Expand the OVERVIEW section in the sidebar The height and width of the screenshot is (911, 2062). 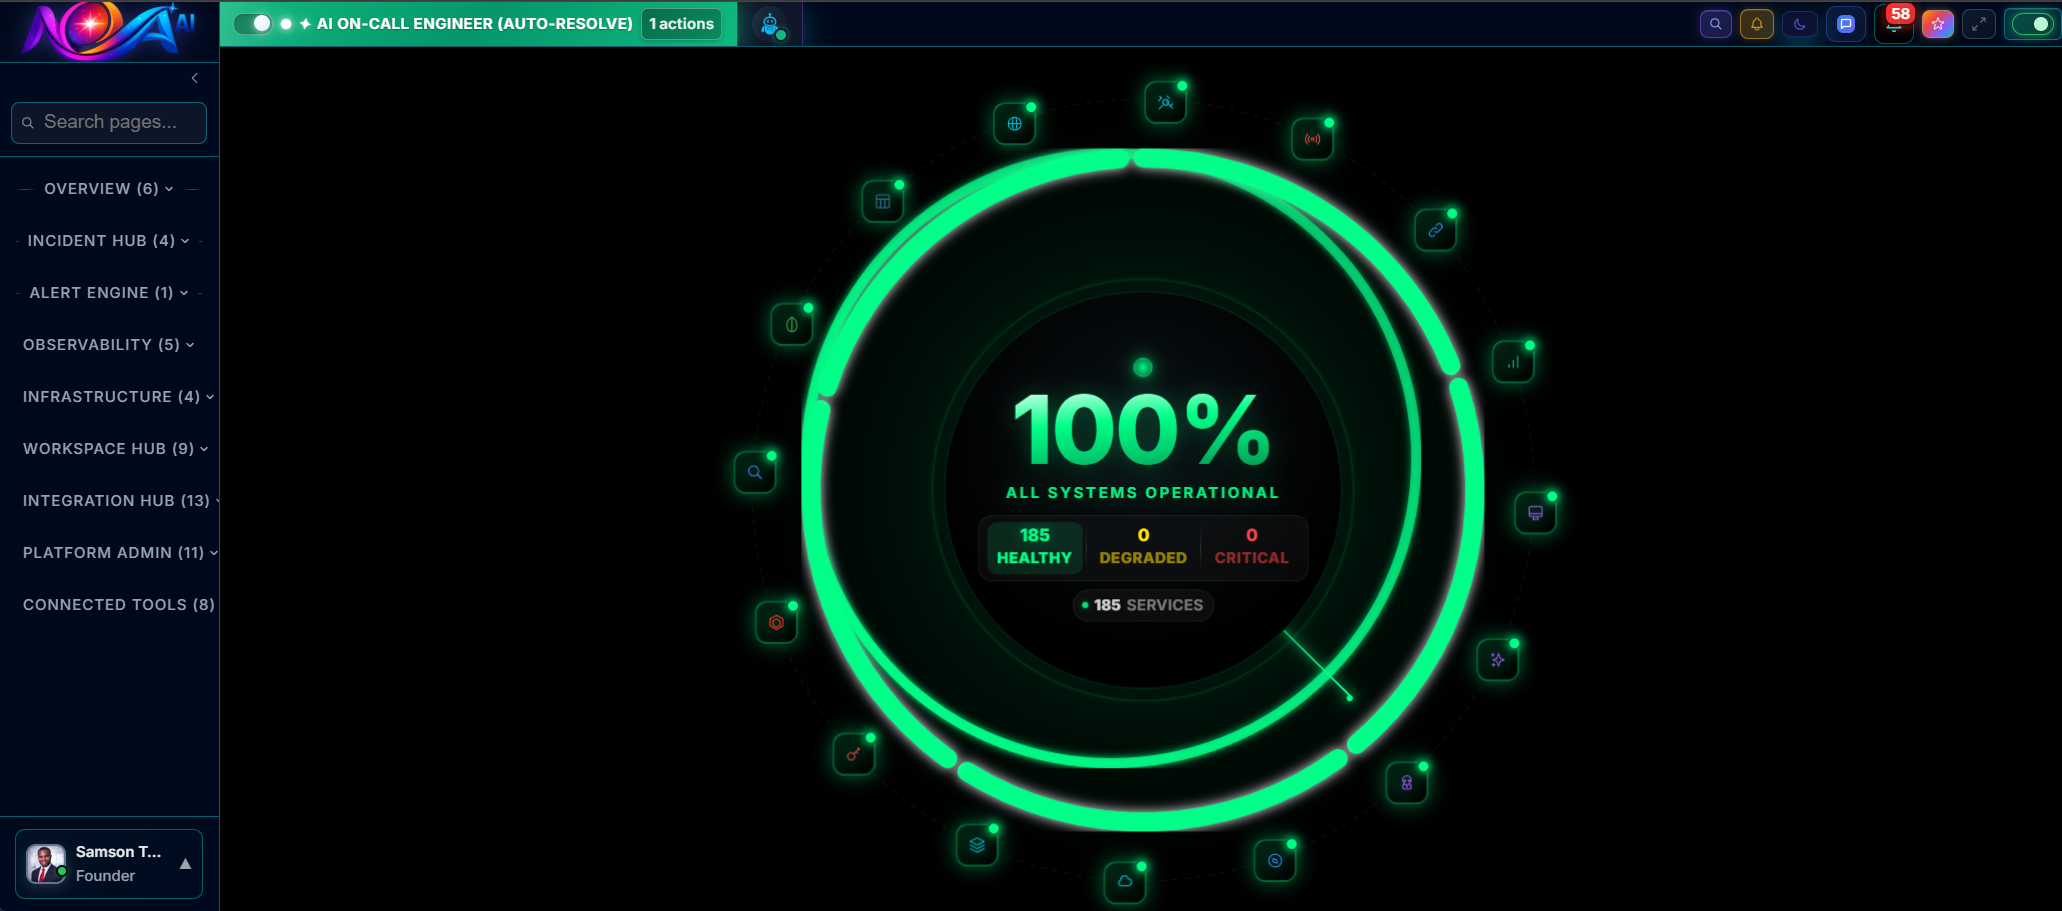(105, 188)
